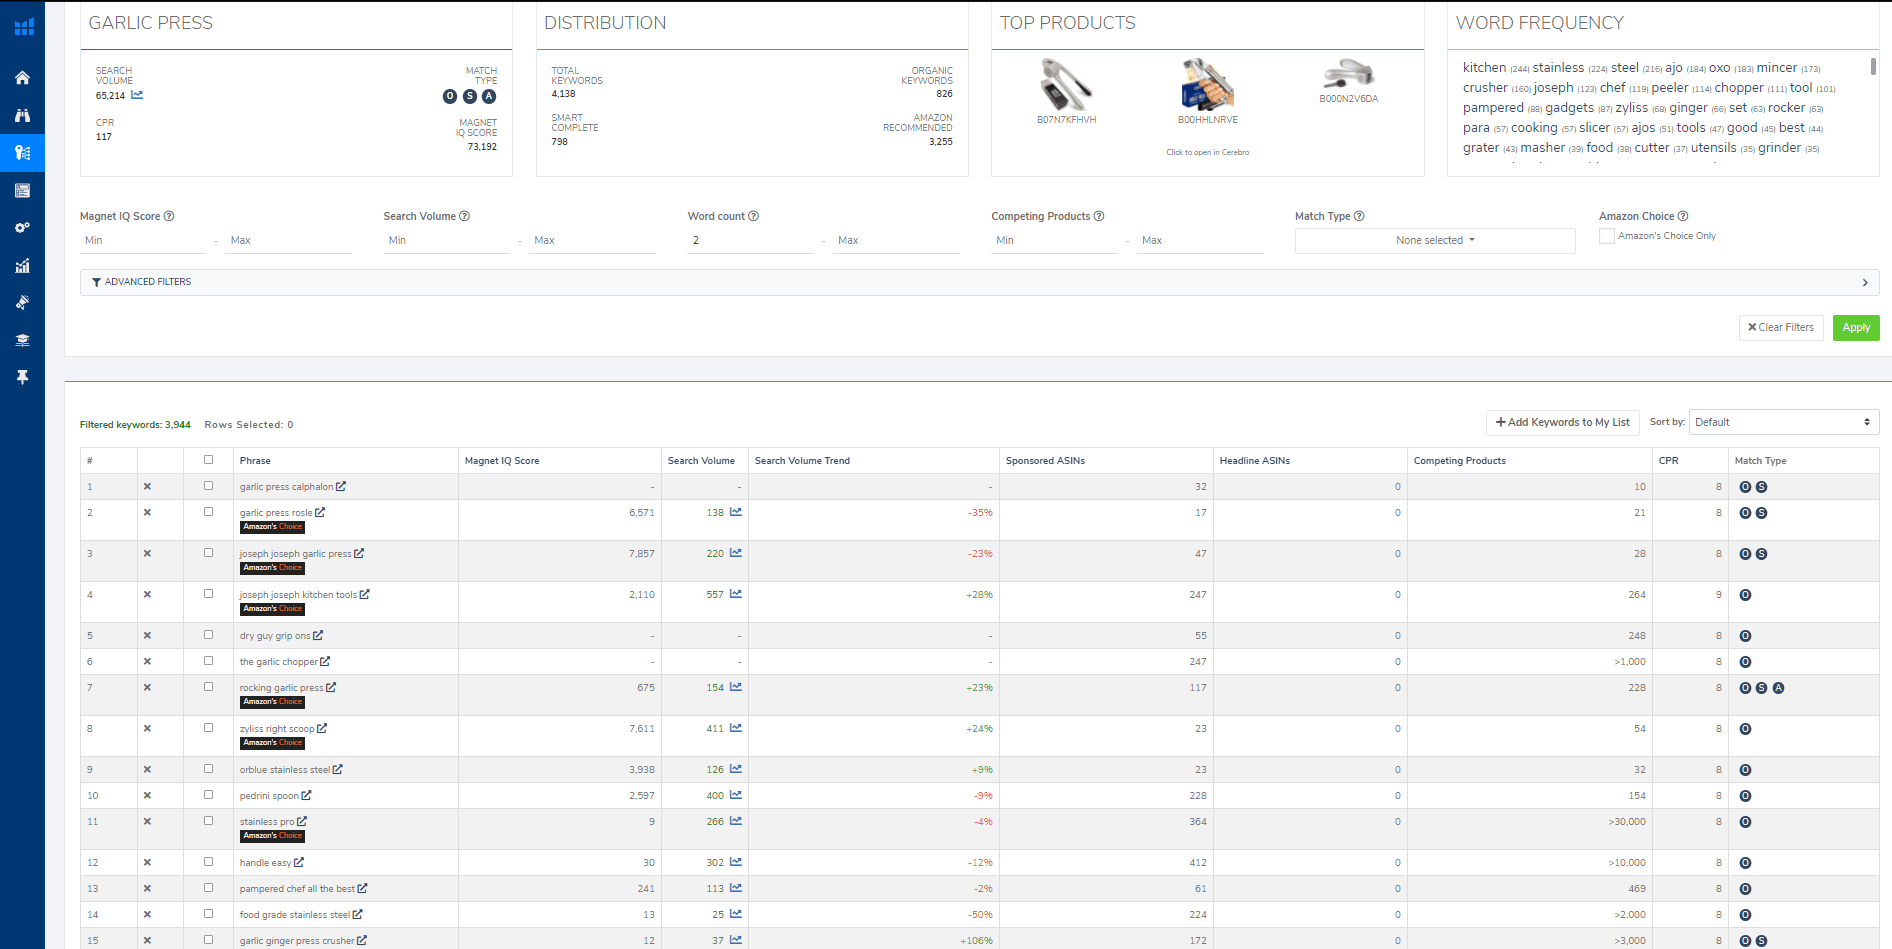Open the graduation cap icon in sidebar

[22, 340]
